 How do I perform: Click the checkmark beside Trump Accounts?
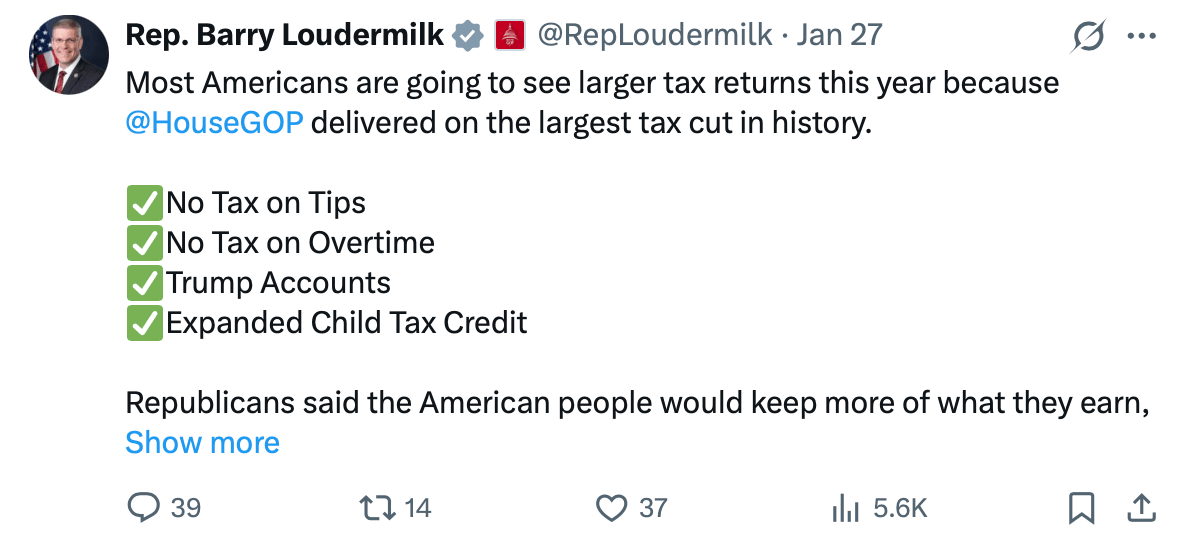click(x=144, y=283)
